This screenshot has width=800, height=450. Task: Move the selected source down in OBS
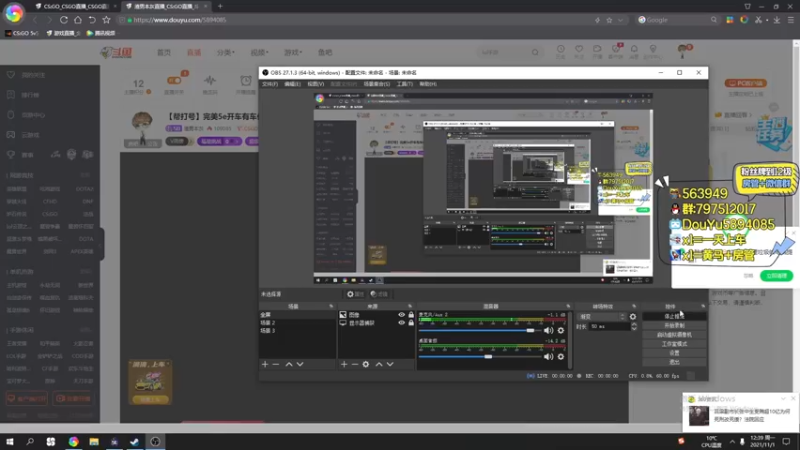pos(390,364)
